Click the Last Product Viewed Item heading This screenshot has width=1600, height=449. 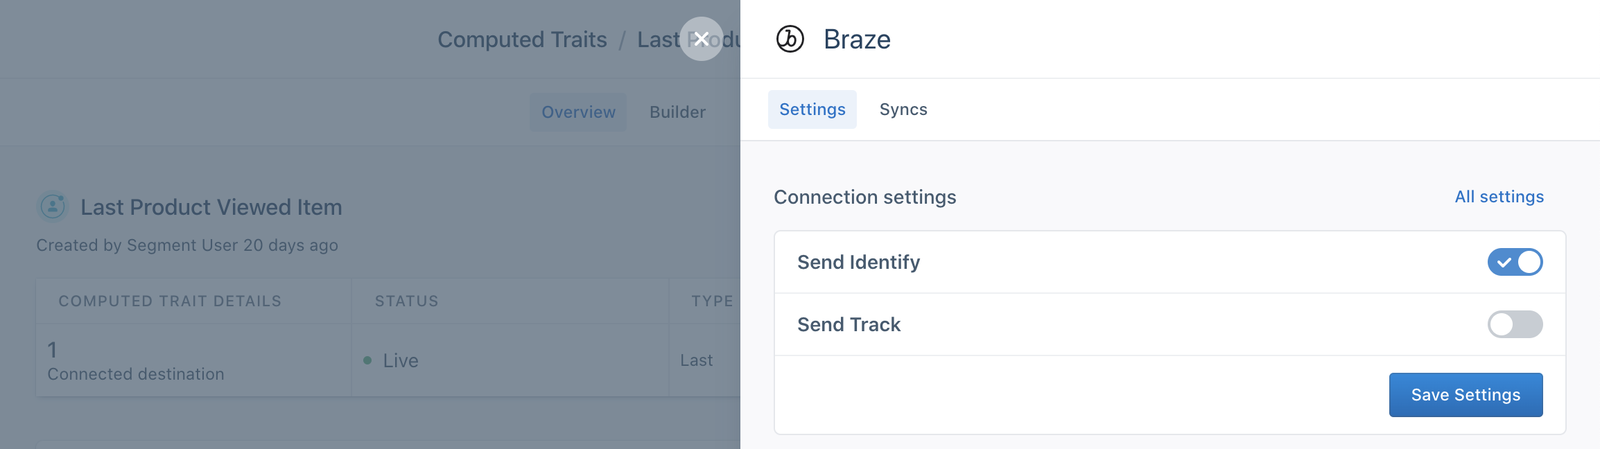pyautogui.click(x=211, y=207)
